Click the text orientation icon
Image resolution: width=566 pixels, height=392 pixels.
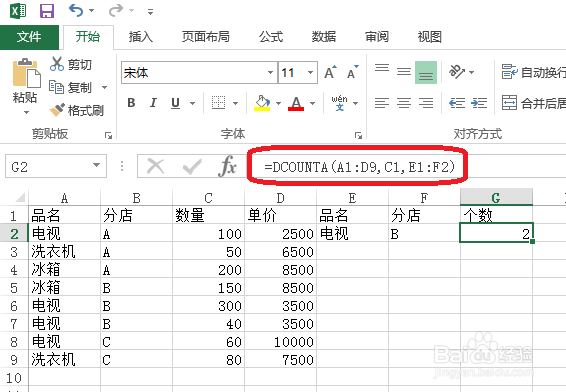click(x=457, y=72)
